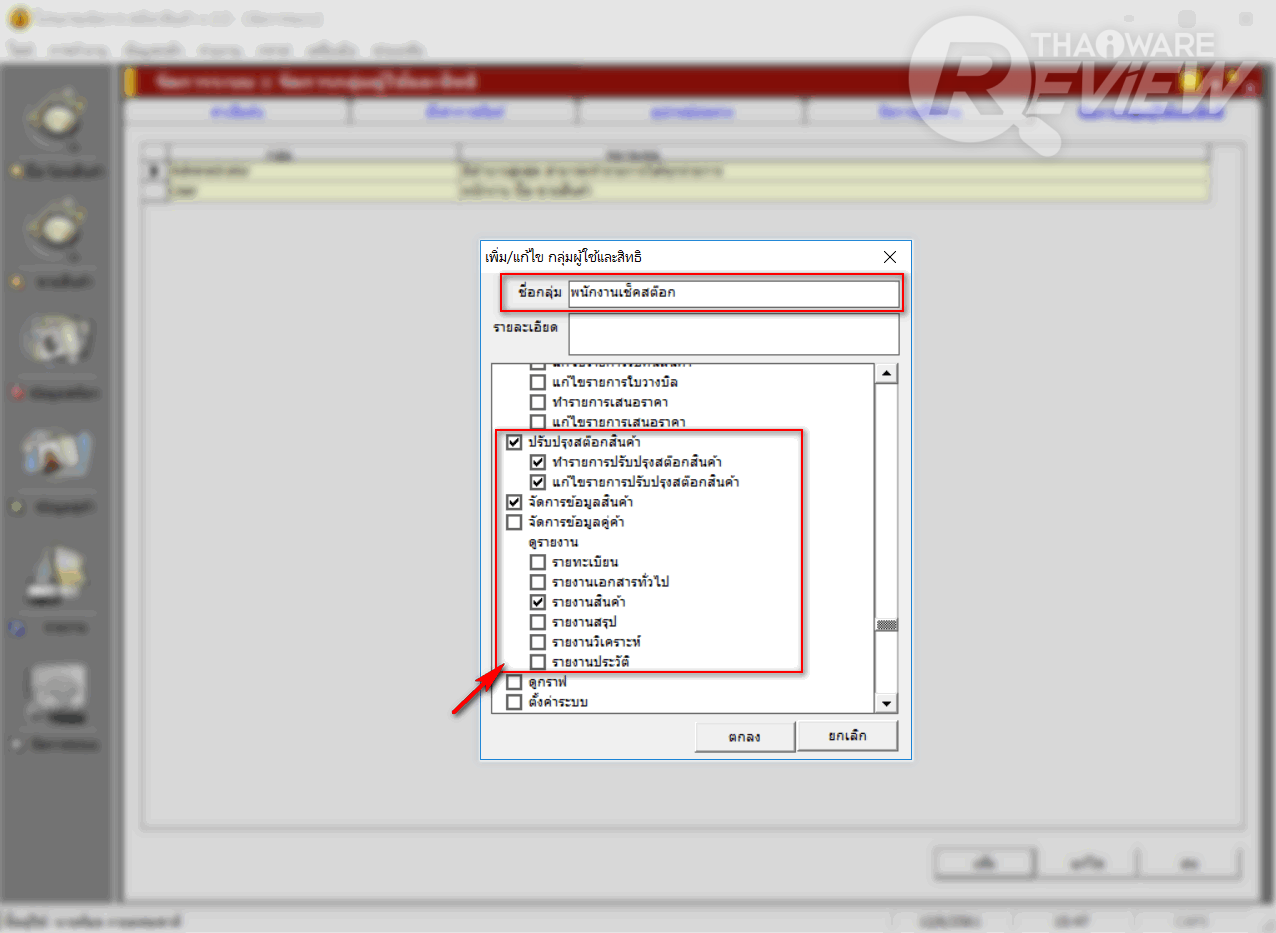Uncheck the รายงานสินค้า checkbox
The image size is (1276, 933).
pos(538,602)
